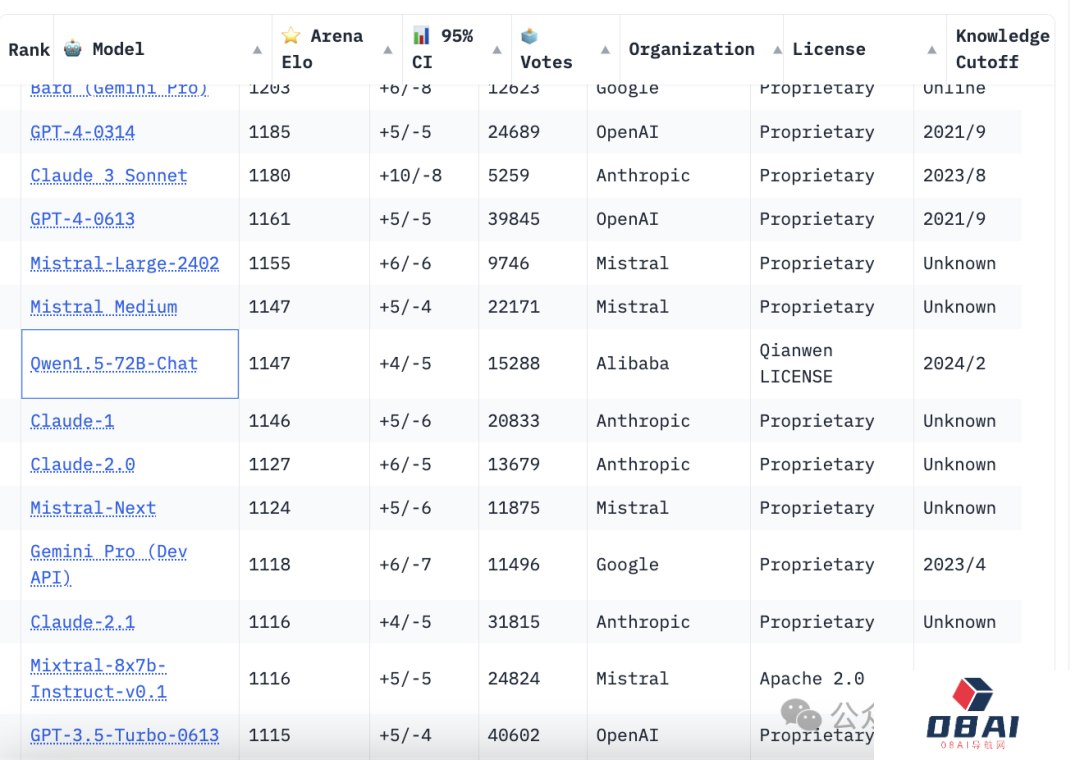The width and height of the screenshot is (1080, 760).
Task: Follow the Mixtral-8x7b-Instruct-v0.1 link
Action: [x=98, y=678]
